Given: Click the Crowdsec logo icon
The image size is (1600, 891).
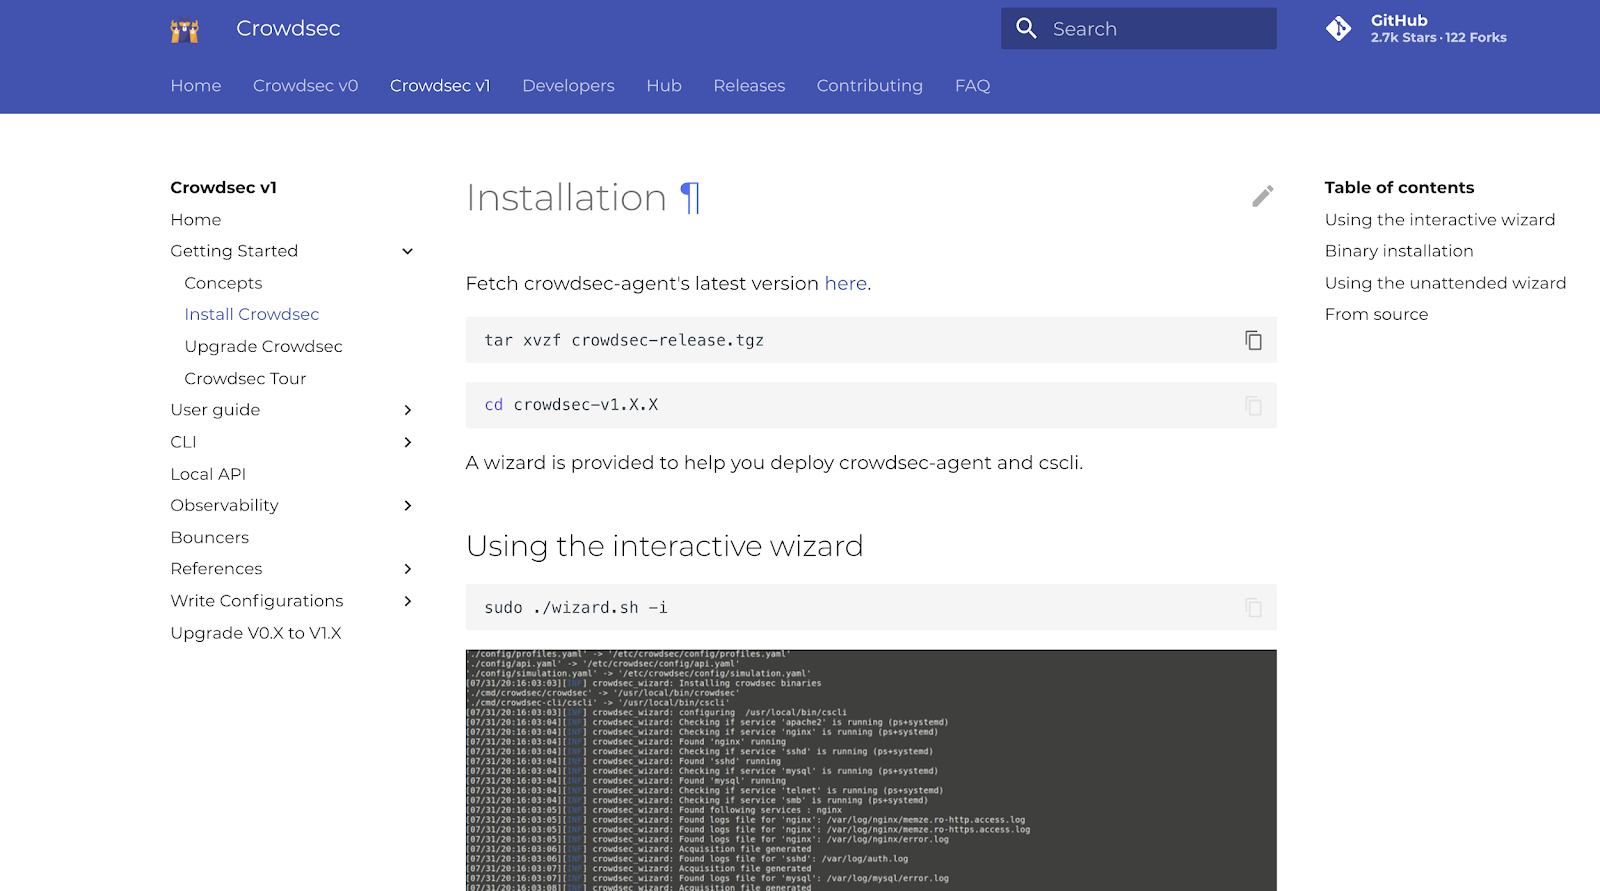Looking at the screenshot, I should pos(185,30).
